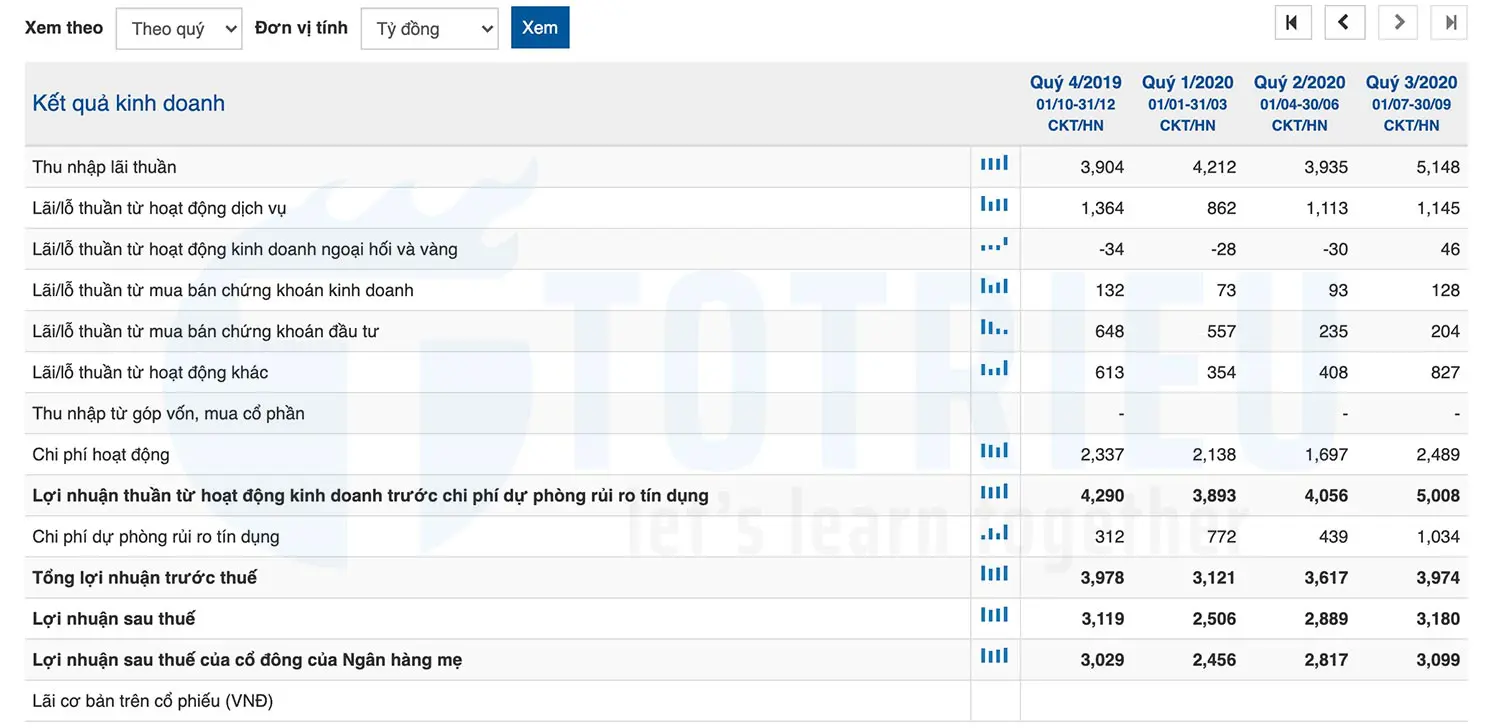The height and width of the screenshot is (728, 1500).
Task: Click chart icon for Lãi/lỗ thuần từ hoạt động khác
Action: (x=994, y=369)
